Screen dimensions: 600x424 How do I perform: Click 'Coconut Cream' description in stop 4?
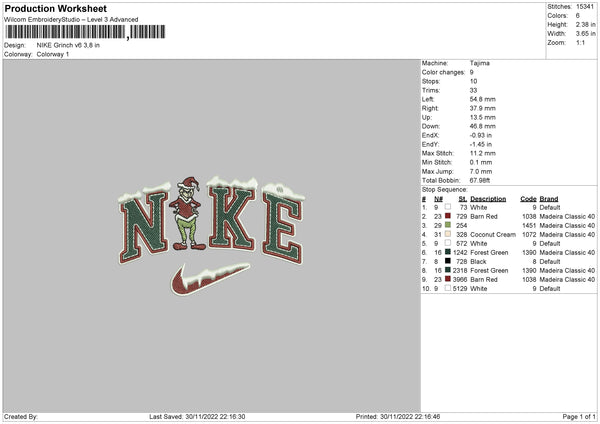click(x=493, y=234)
